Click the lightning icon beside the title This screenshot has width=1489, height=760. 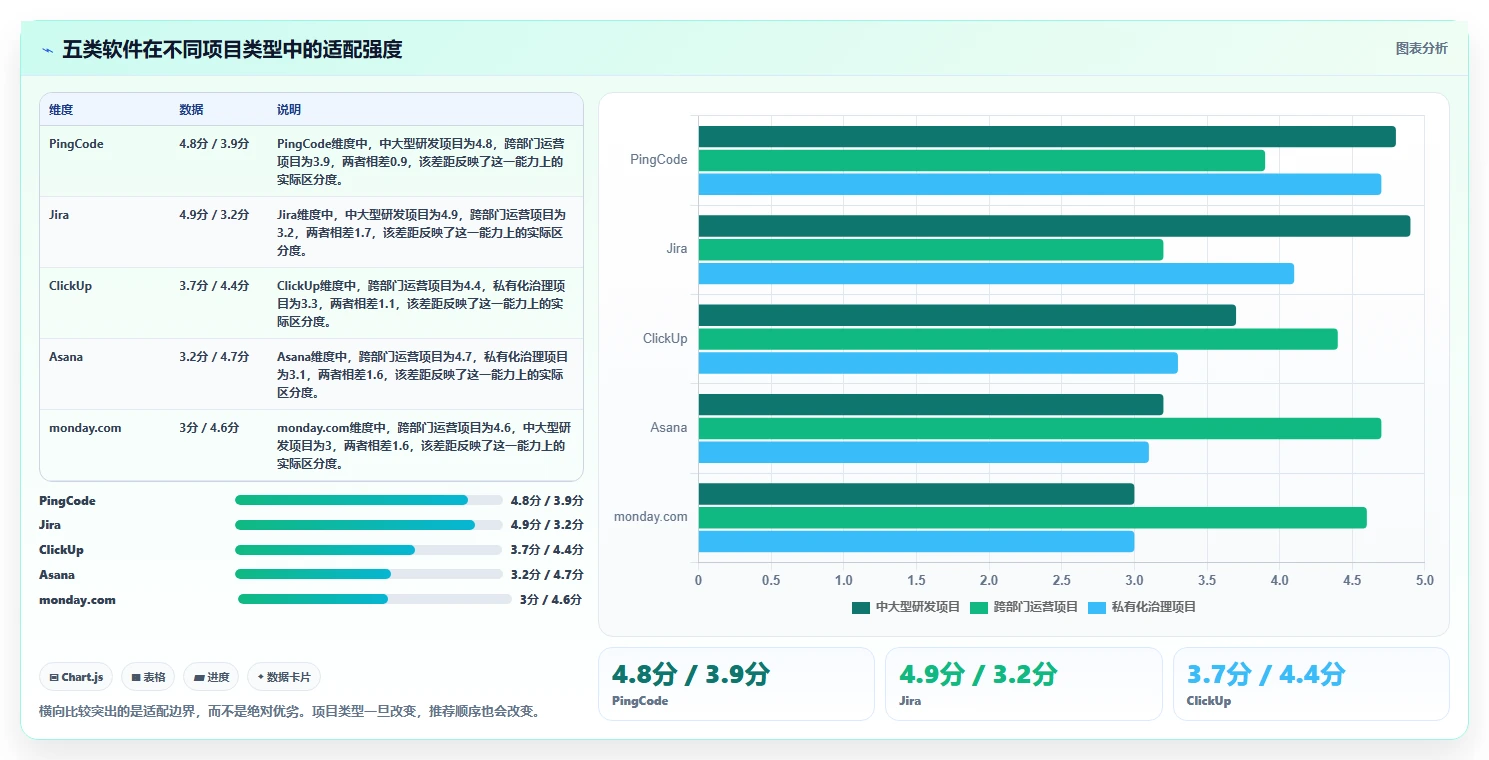tap(47, 50)
